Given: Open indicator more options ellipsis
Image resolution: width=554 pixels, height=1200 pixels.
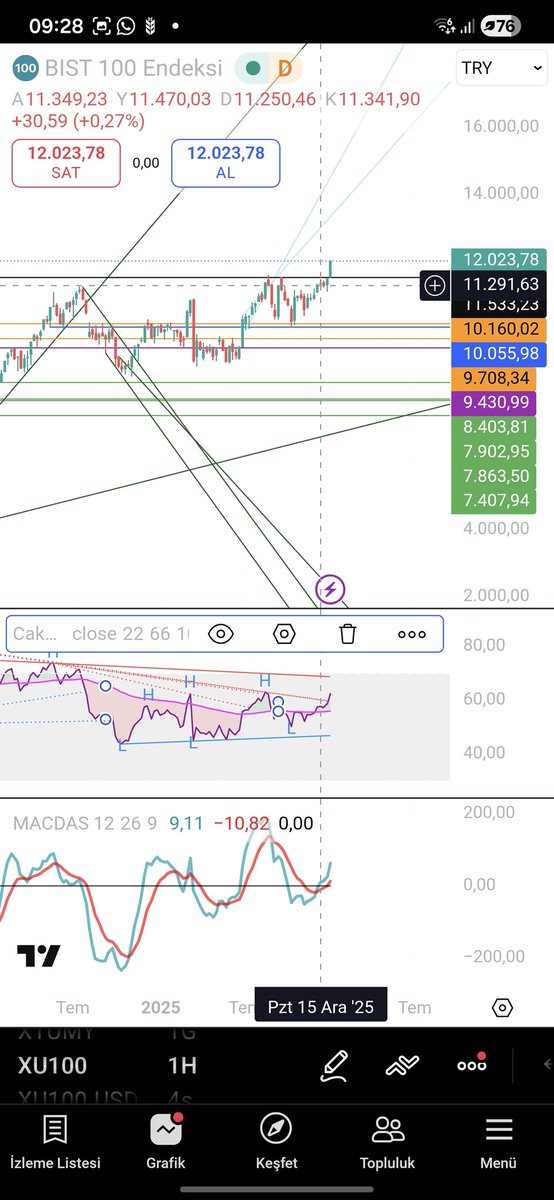Looking at the screenshot, I should 411,634.
